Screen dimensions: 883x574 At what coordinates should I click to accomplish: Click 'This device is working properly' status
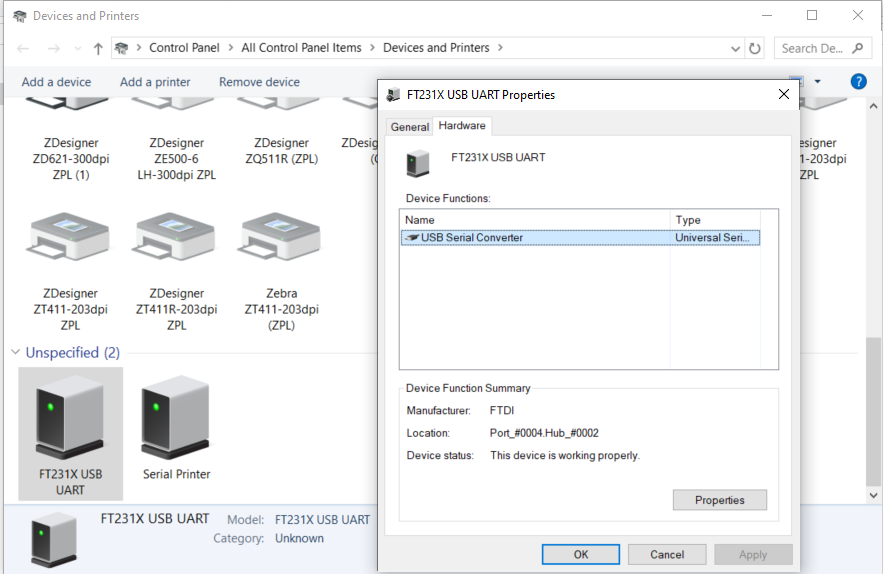pyautogui.click(x=565, y=455)
